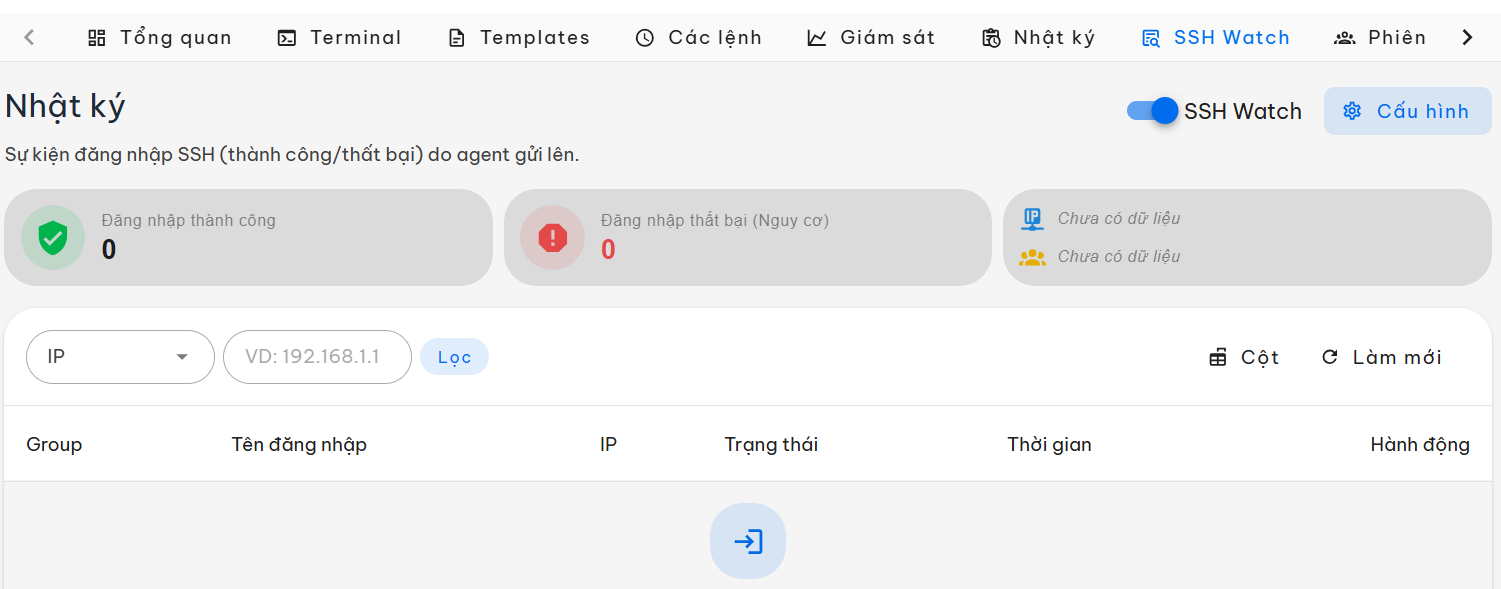1501x589 pixels.
Task: Click the Giám sát chart line icon
Action: coord(817,38)
